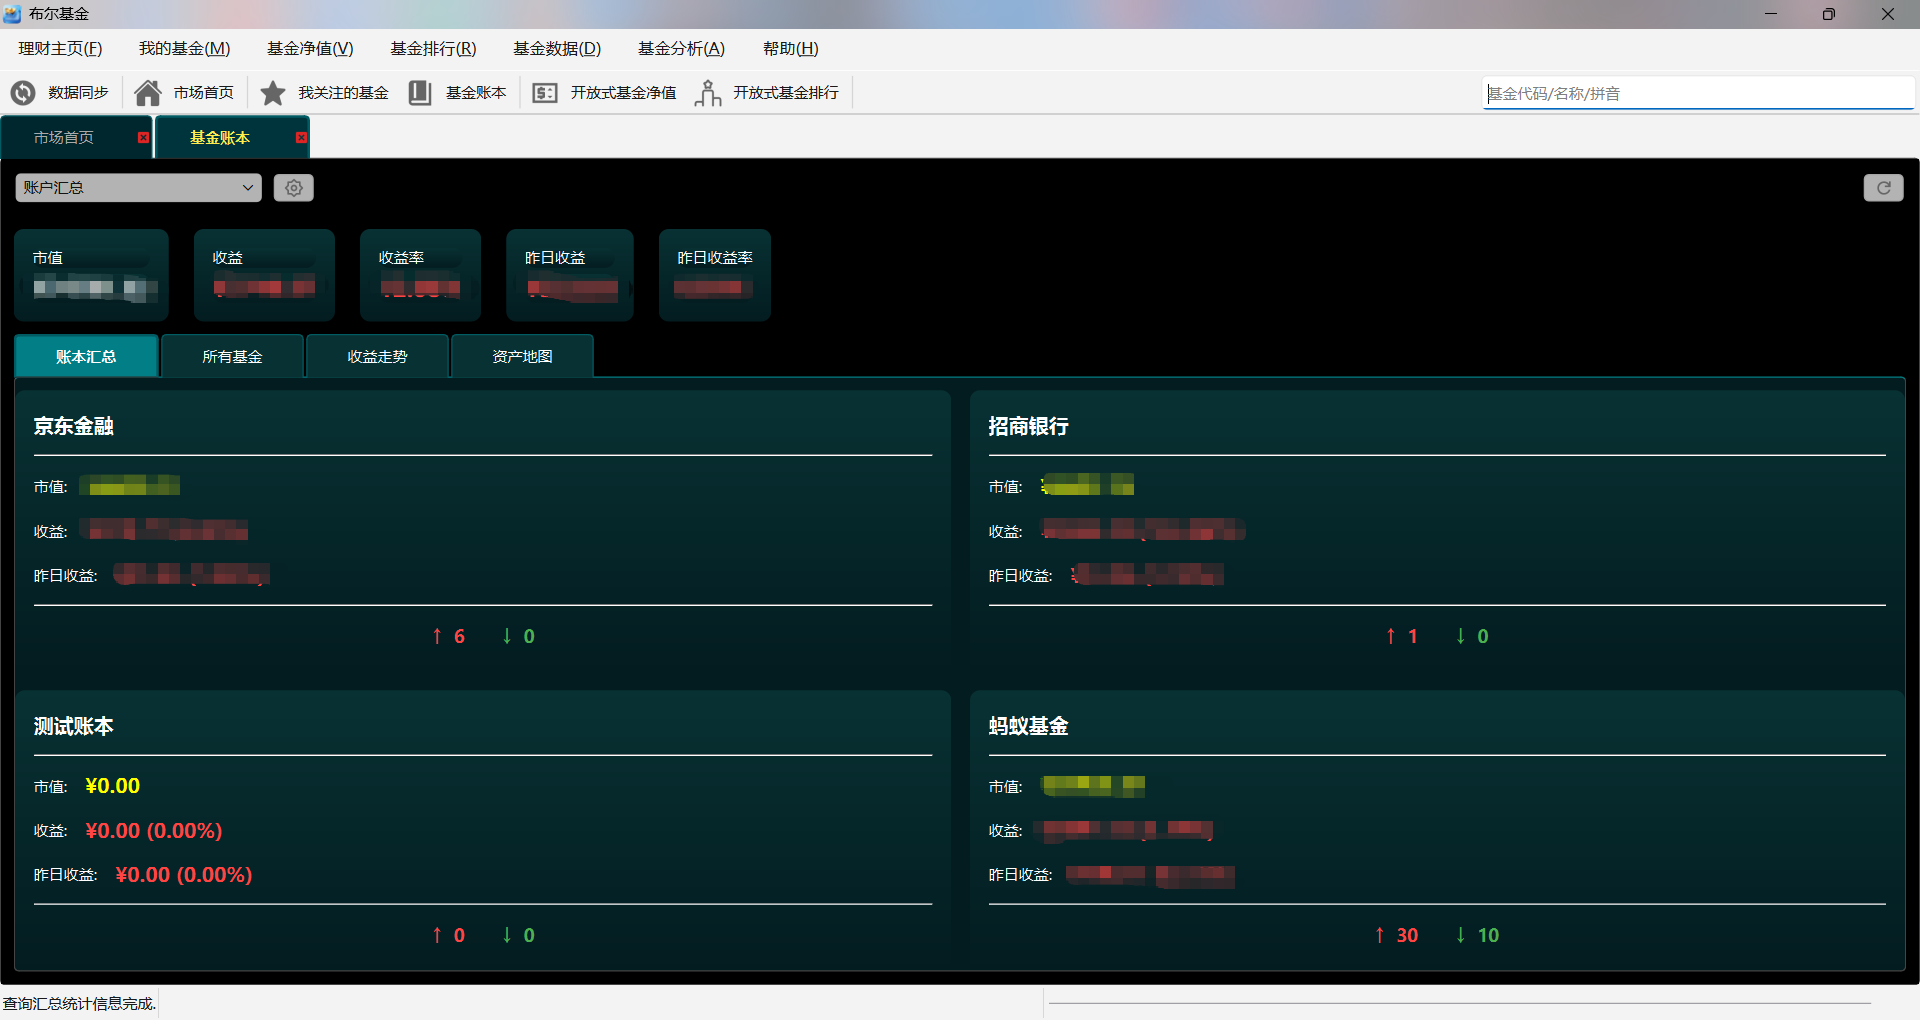The height and width of the screenshot is (1020, 1920).
Task: Open account settings gear button
Action: coord(294,188)
